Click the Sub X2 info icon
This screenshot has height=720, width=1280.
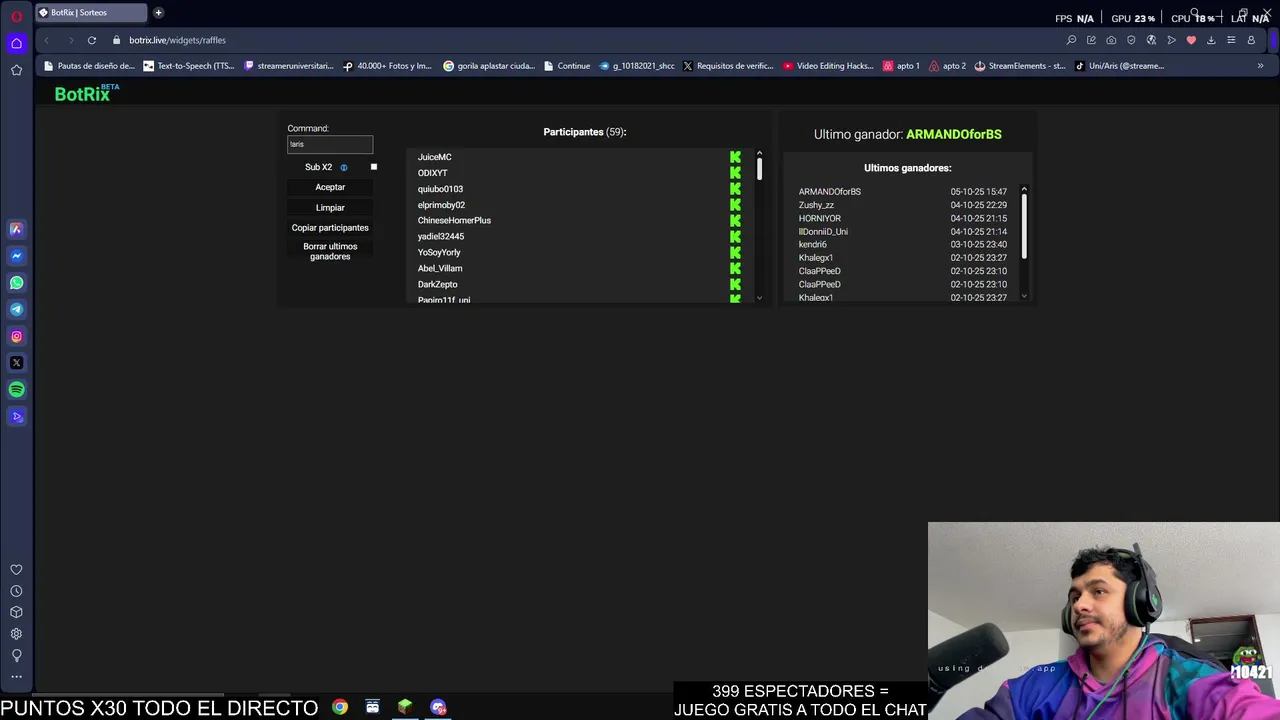pyautogui.click(x=343, y=167)
